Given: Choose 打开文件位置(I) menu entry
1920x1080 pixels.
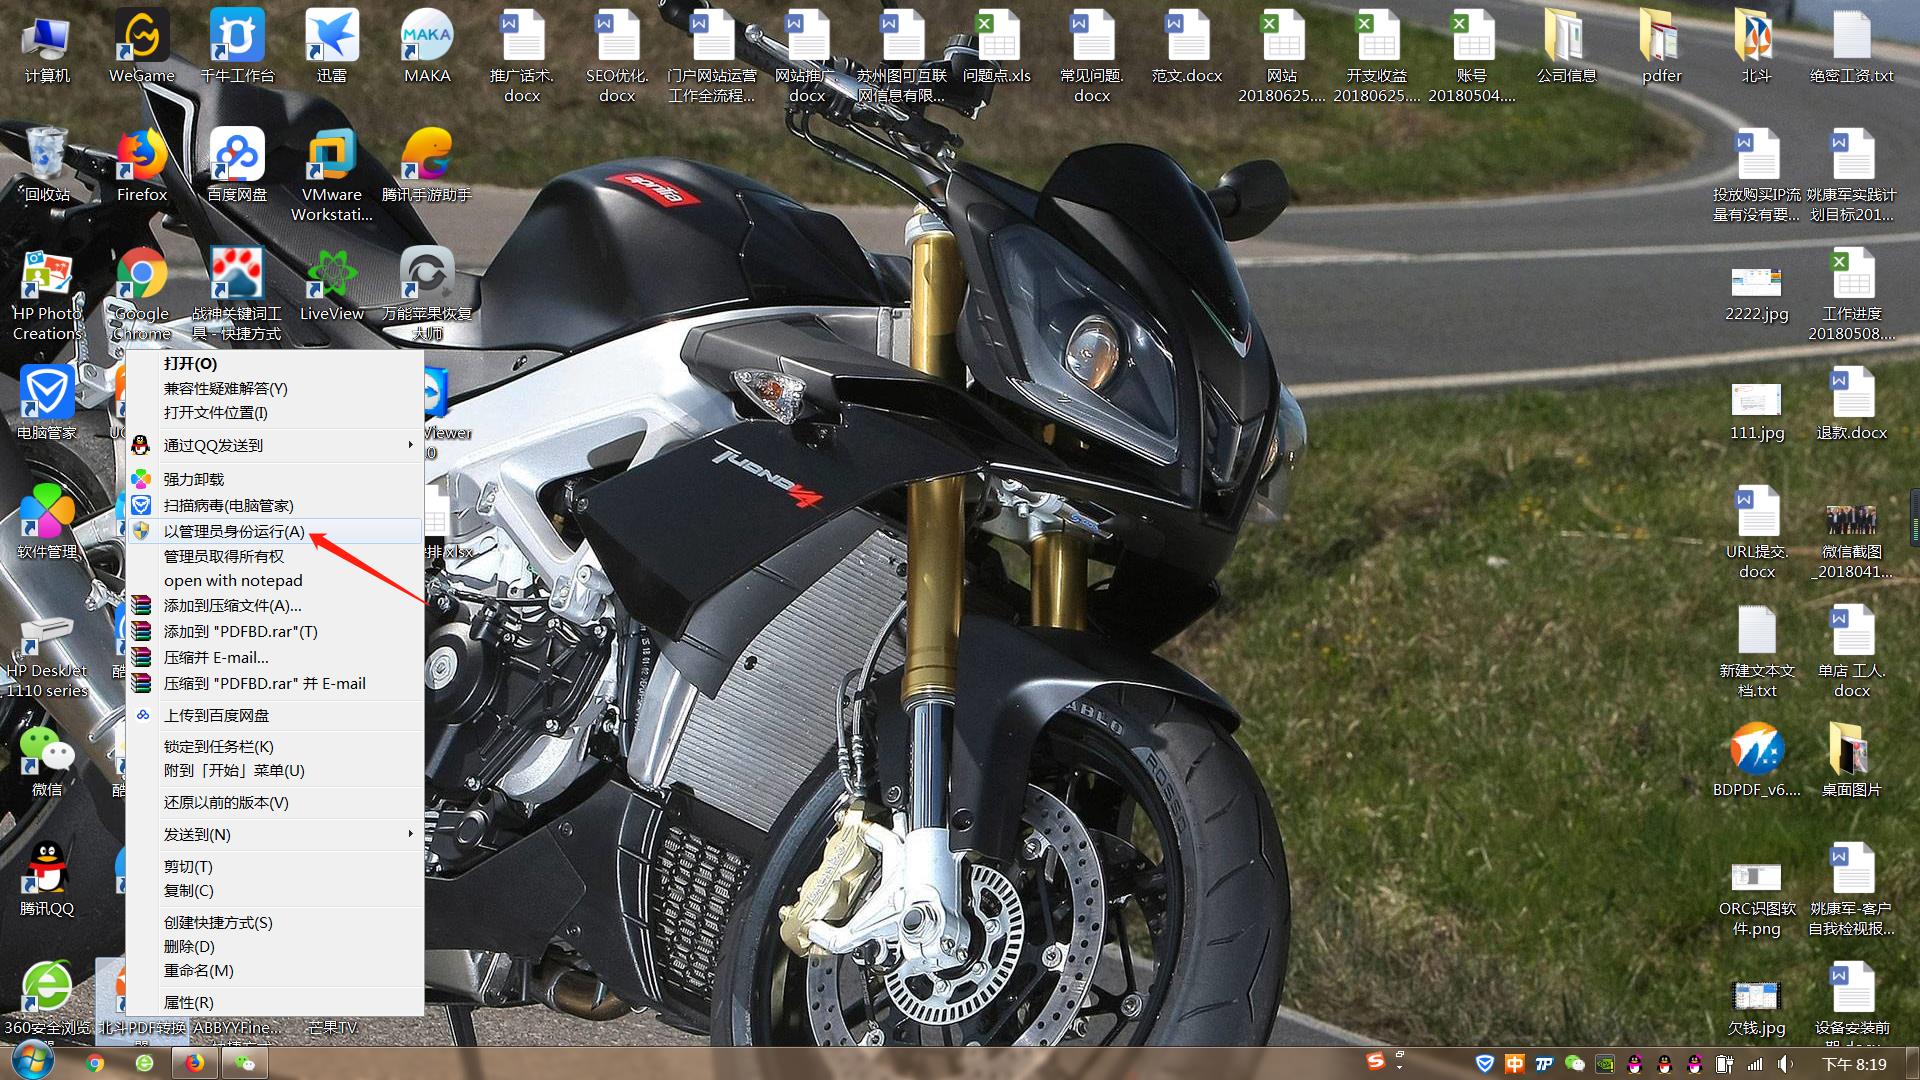Looking at the screenshot, I should (215, 412).
